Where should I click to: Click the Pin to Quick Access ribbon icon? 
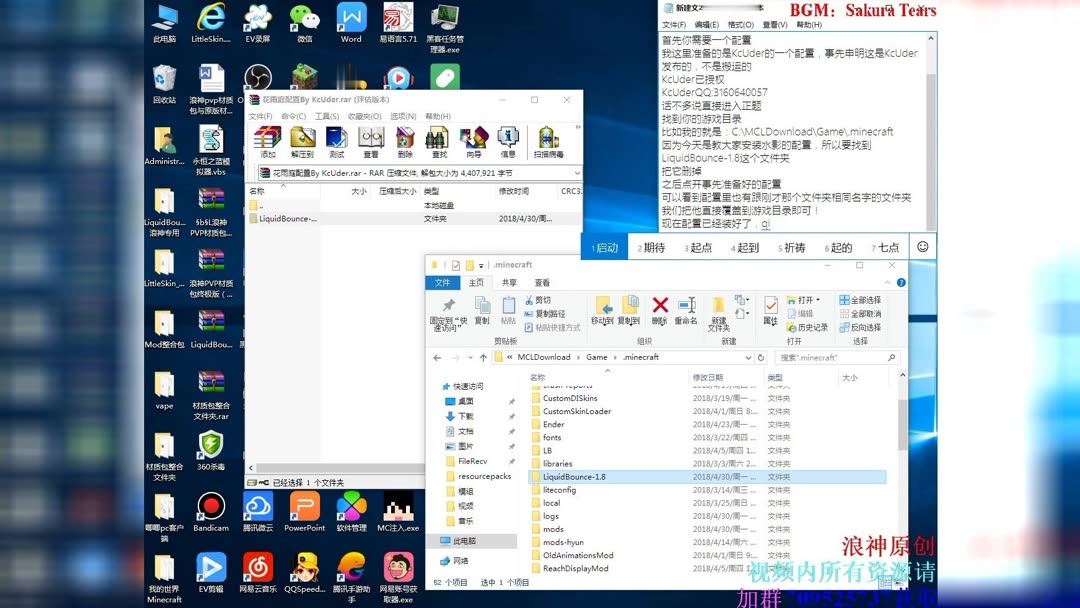(448, 303)
